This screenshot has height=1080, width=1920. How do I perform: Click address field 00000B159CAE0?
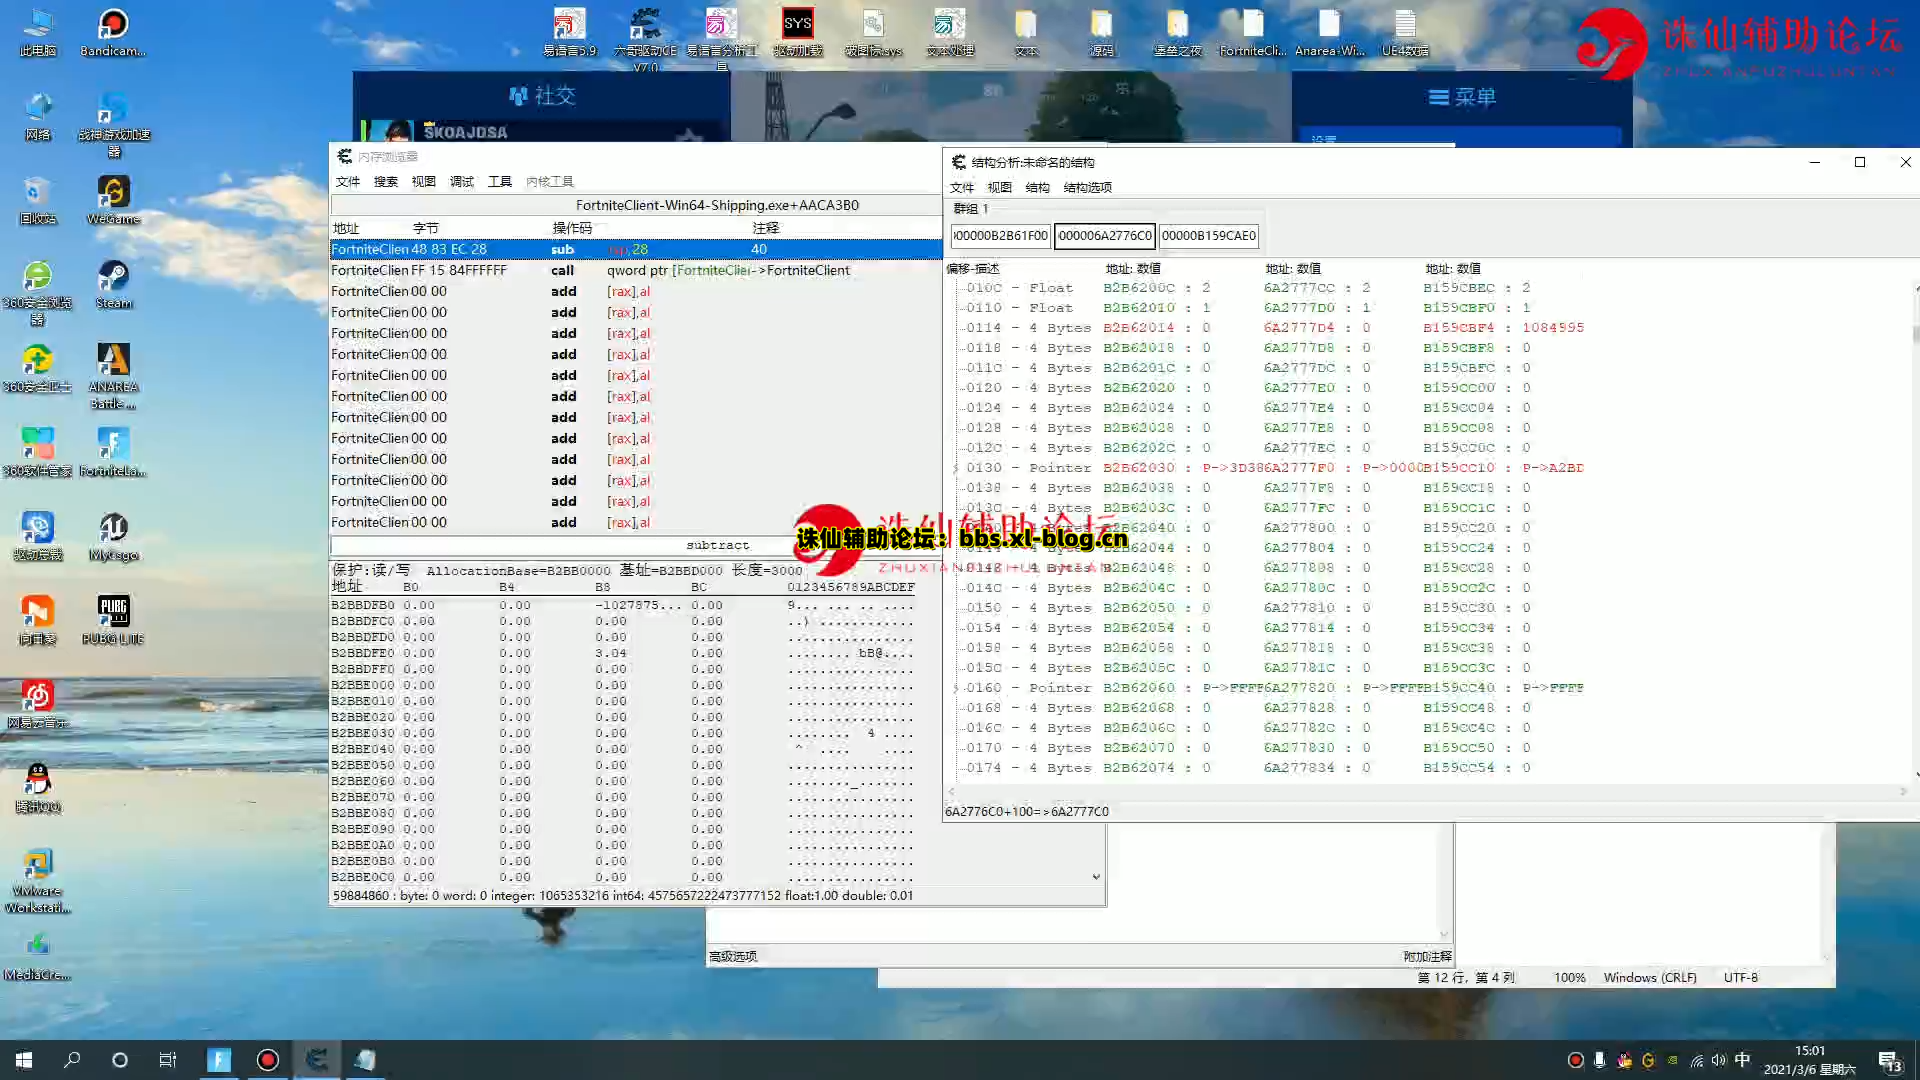1209,236
